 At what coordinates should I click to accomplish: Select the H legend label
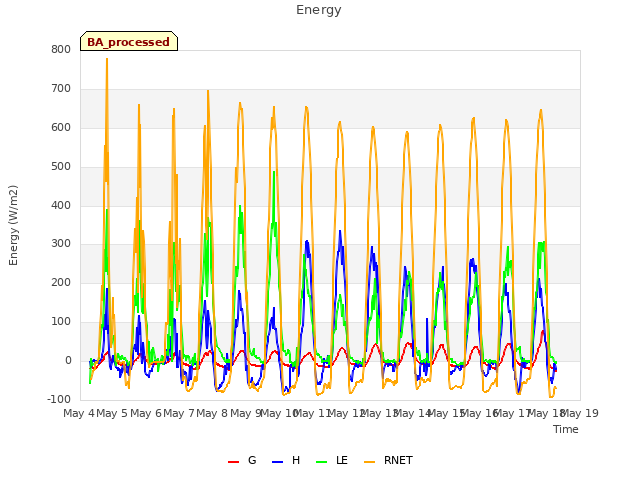[x=296, y=460]
